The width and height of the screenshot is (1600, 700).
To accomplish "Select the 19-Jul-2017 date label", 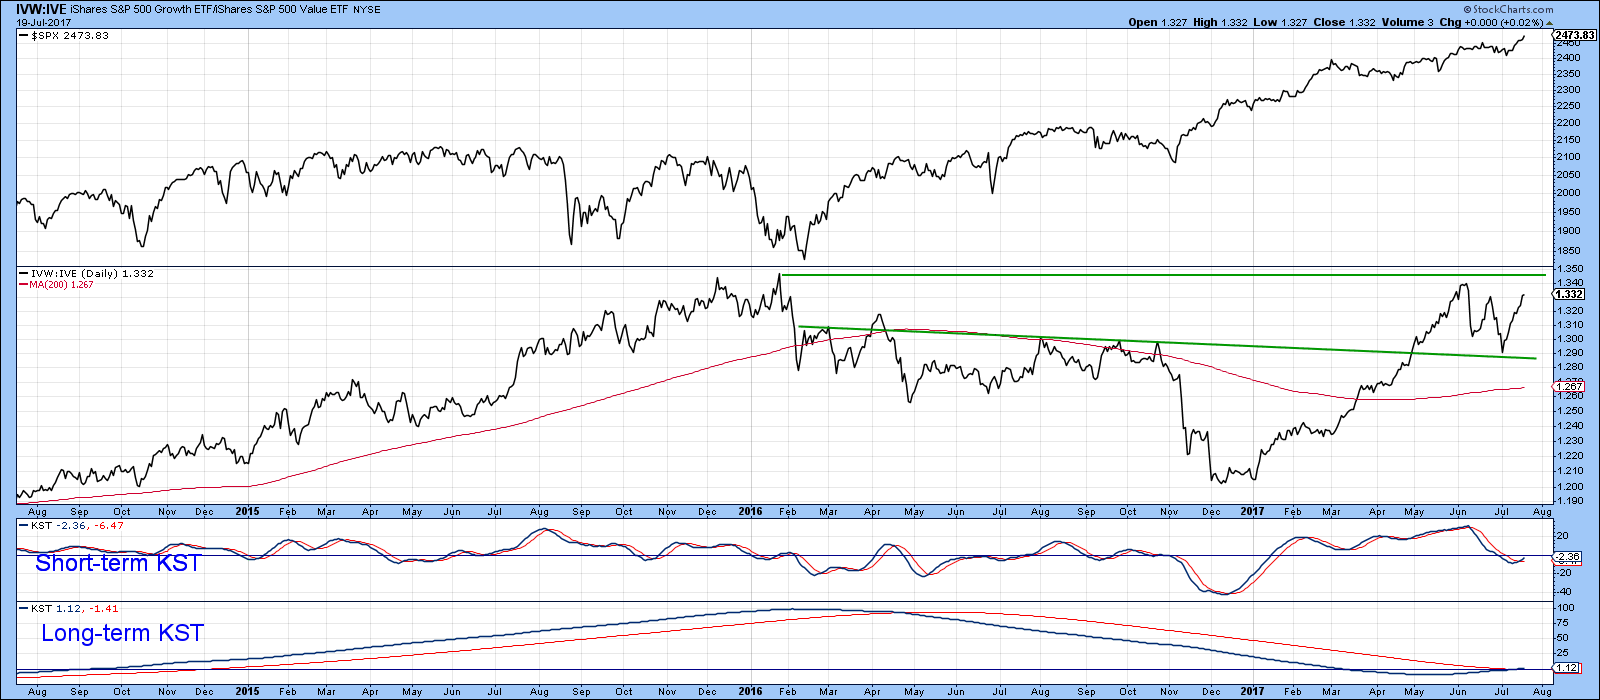I will [x=43, y=21].
